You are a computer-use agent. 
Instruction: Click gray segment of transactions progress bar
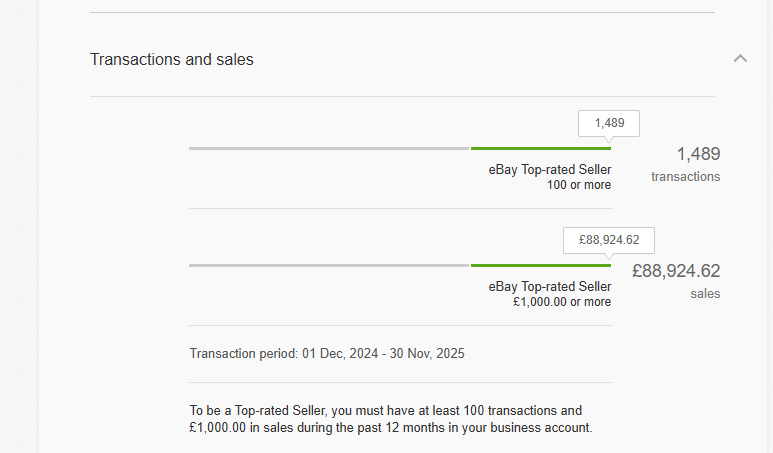(329, 148)
